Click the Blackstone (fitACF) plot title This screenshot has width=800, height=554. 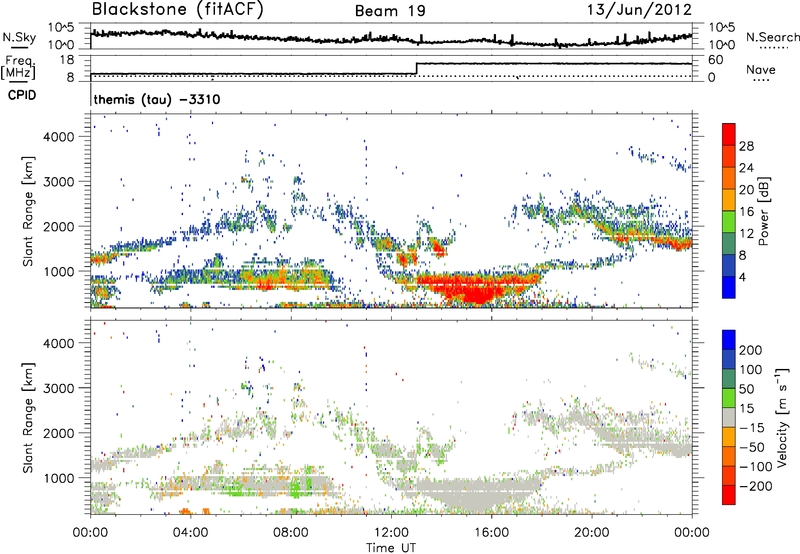pyautogui.click(x=178, y=10)
